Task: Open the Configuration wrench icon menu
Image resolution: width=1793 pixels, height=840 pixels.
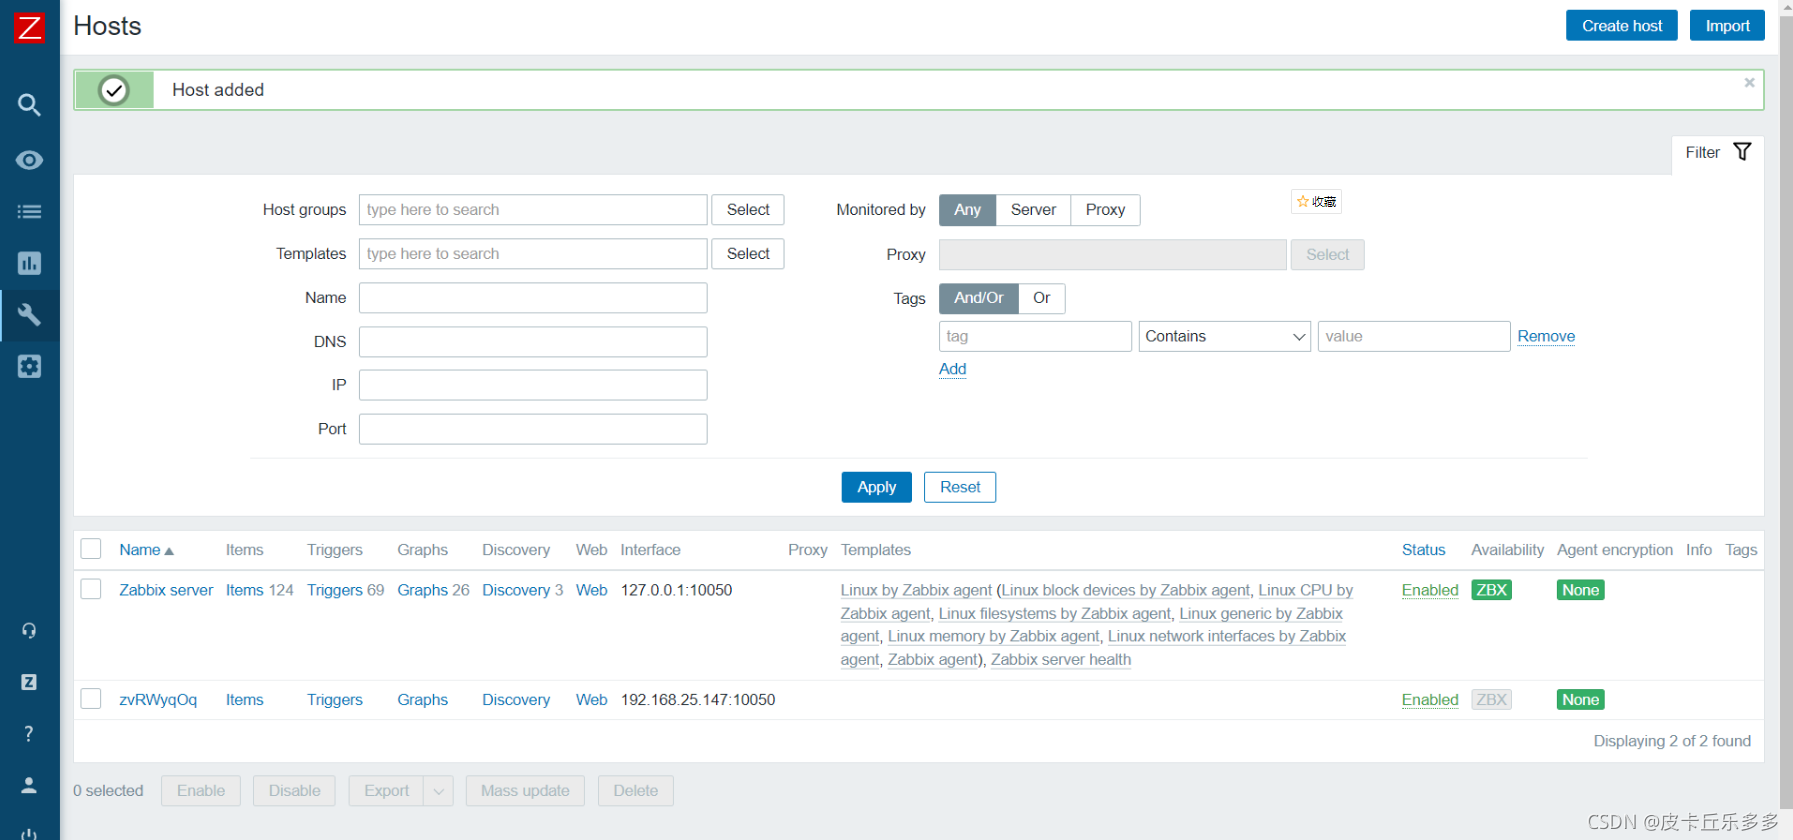Action: click(29, 315)
